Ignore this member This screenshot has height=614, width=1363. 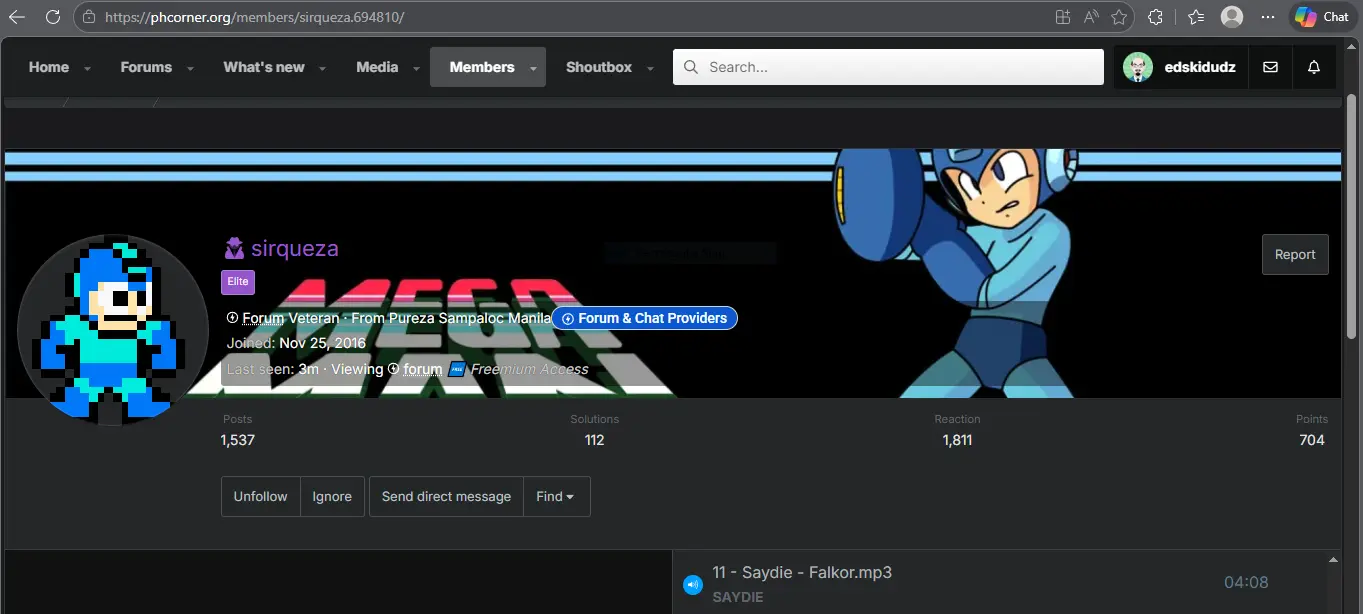332,496
